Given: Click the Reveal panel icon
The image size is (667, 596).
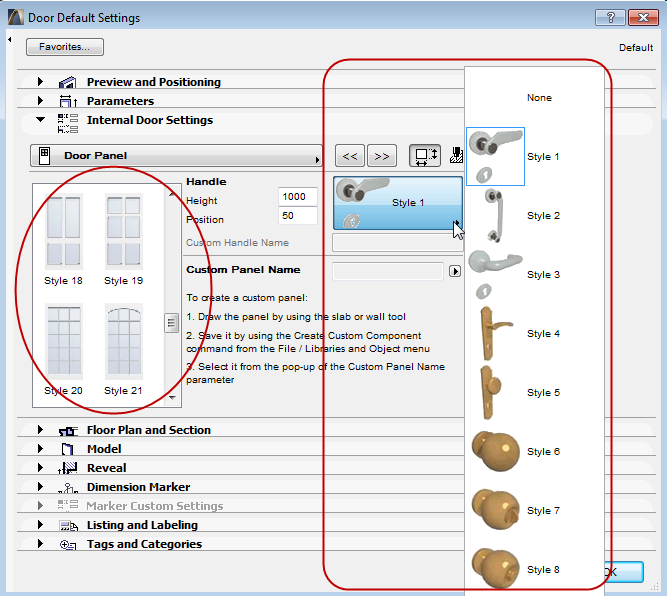Looking at the screenshot, I should tap(68, 468).
